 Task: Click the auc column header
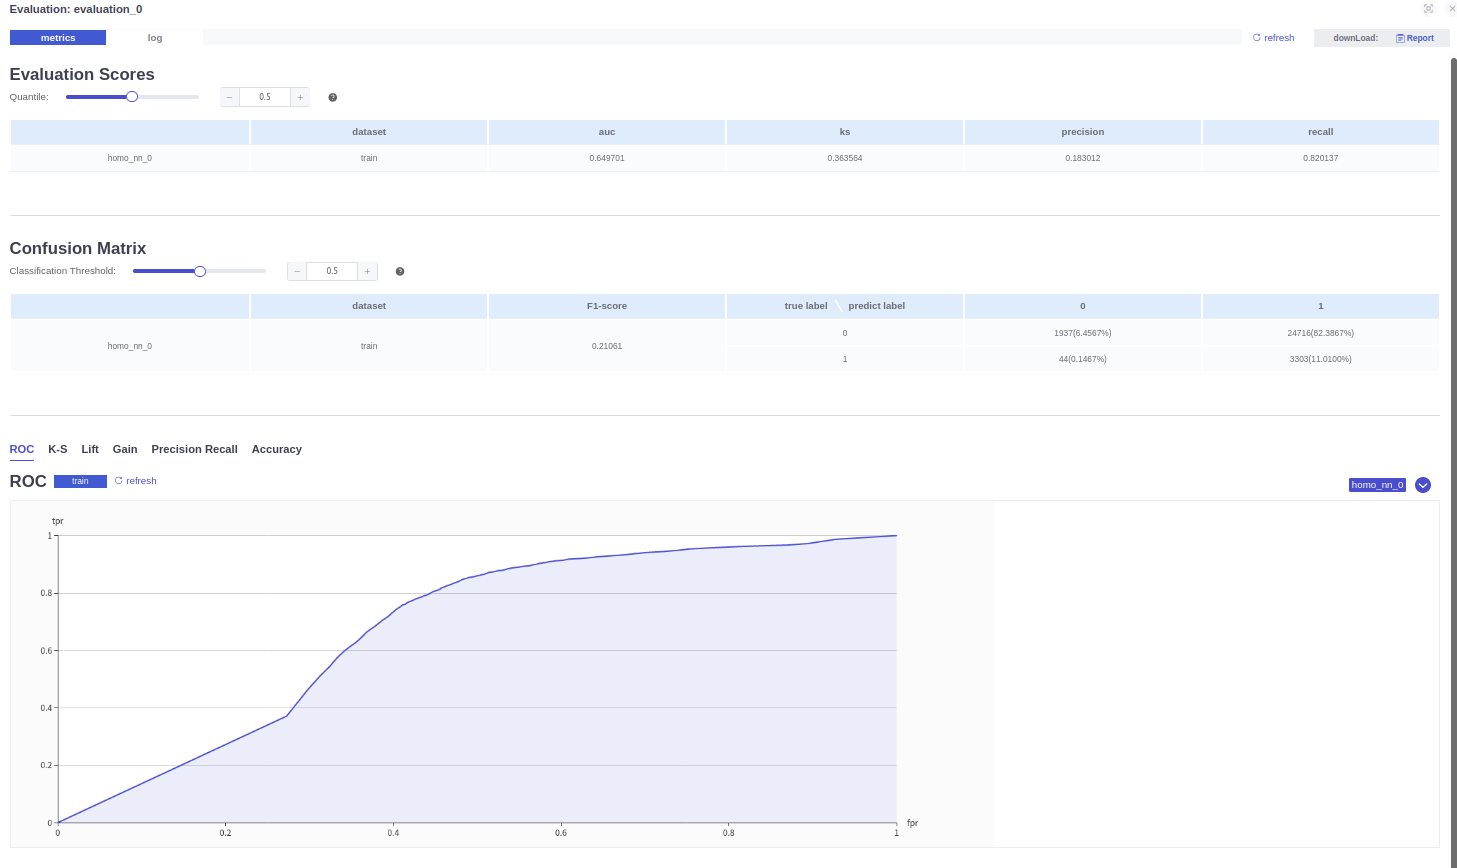point(607,132)
